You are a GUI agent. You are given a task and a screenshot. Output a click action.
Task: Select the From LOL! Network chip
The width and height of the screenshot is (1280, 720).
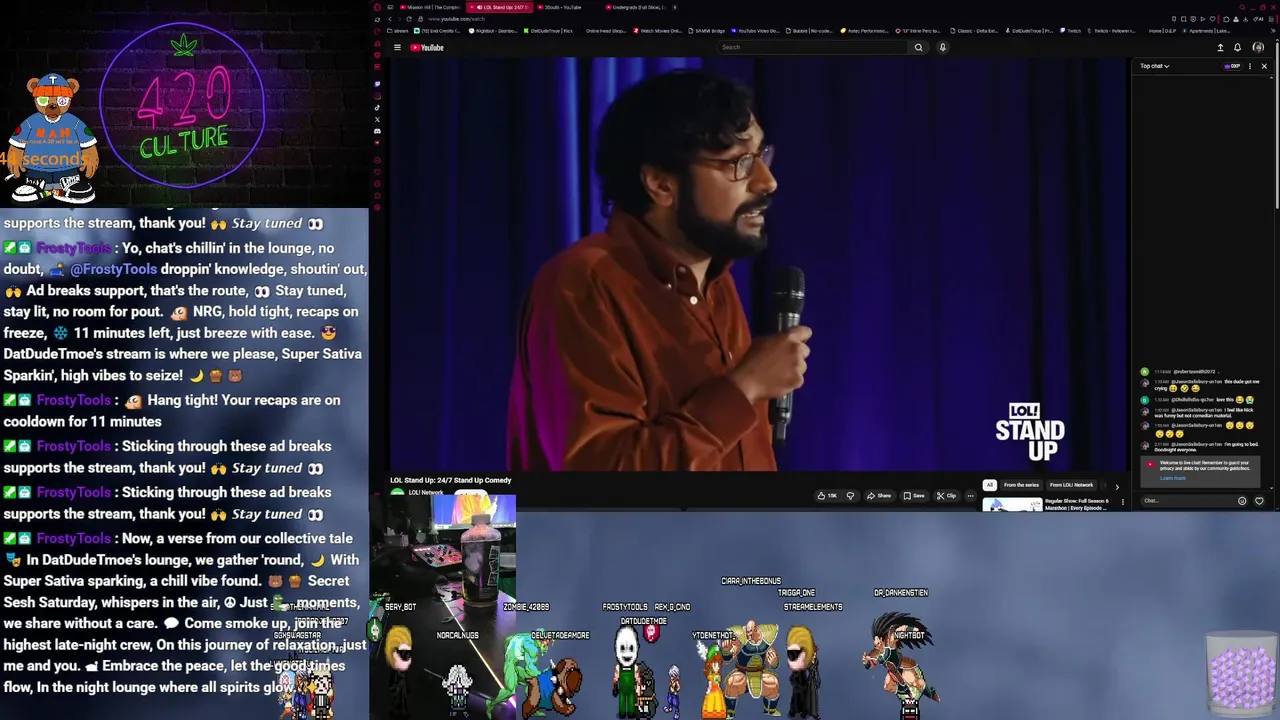pos(1071,485)
